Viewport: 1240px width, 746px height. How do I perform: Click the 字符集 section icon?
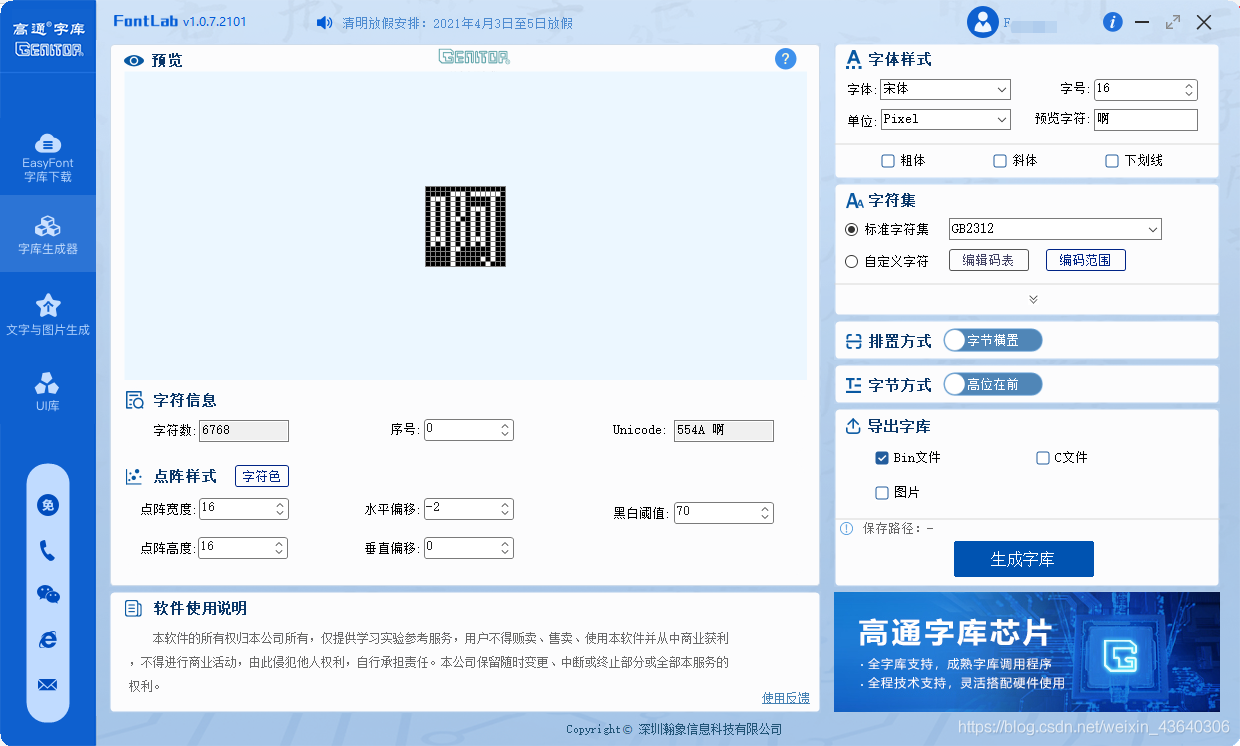854,200
